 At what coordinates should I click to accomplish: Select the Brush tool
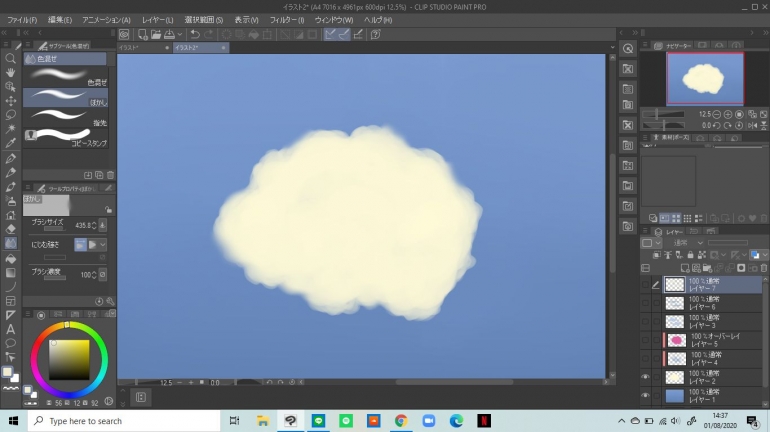(x=10, y=187)
